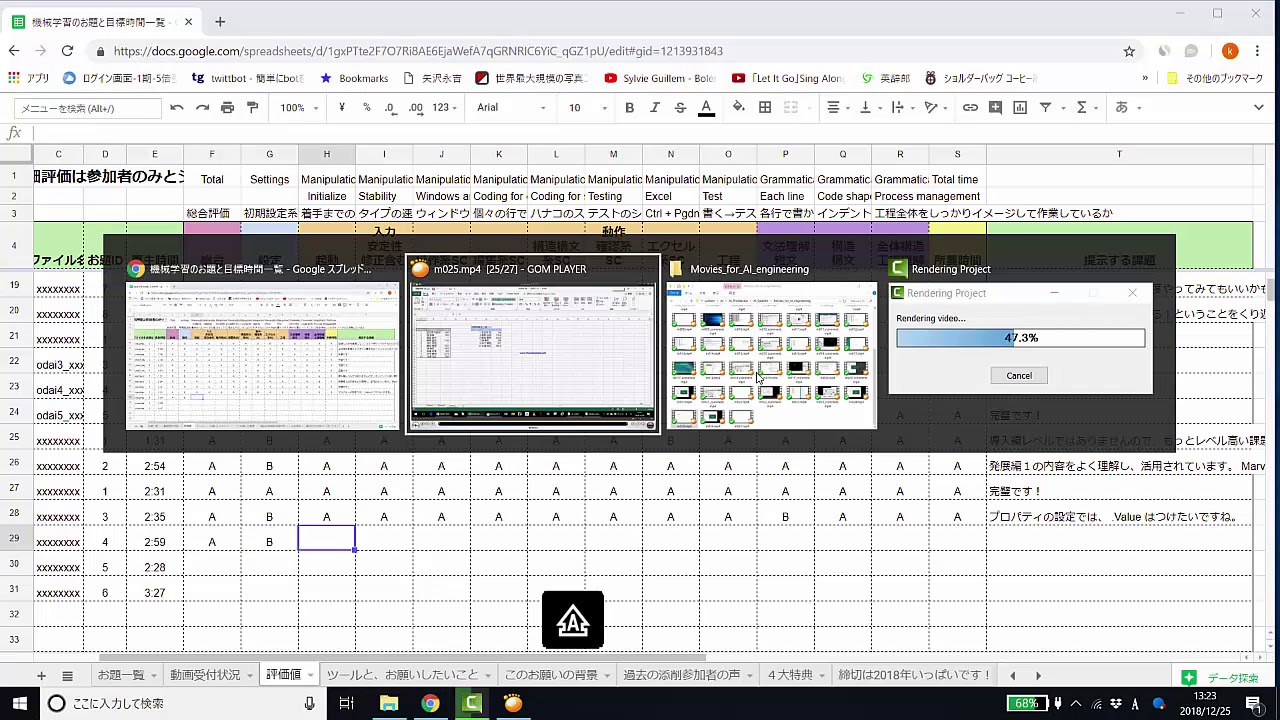The image size is (1280, 720).
Task: Click the paint format icon
Action: (x=252, y=108)
